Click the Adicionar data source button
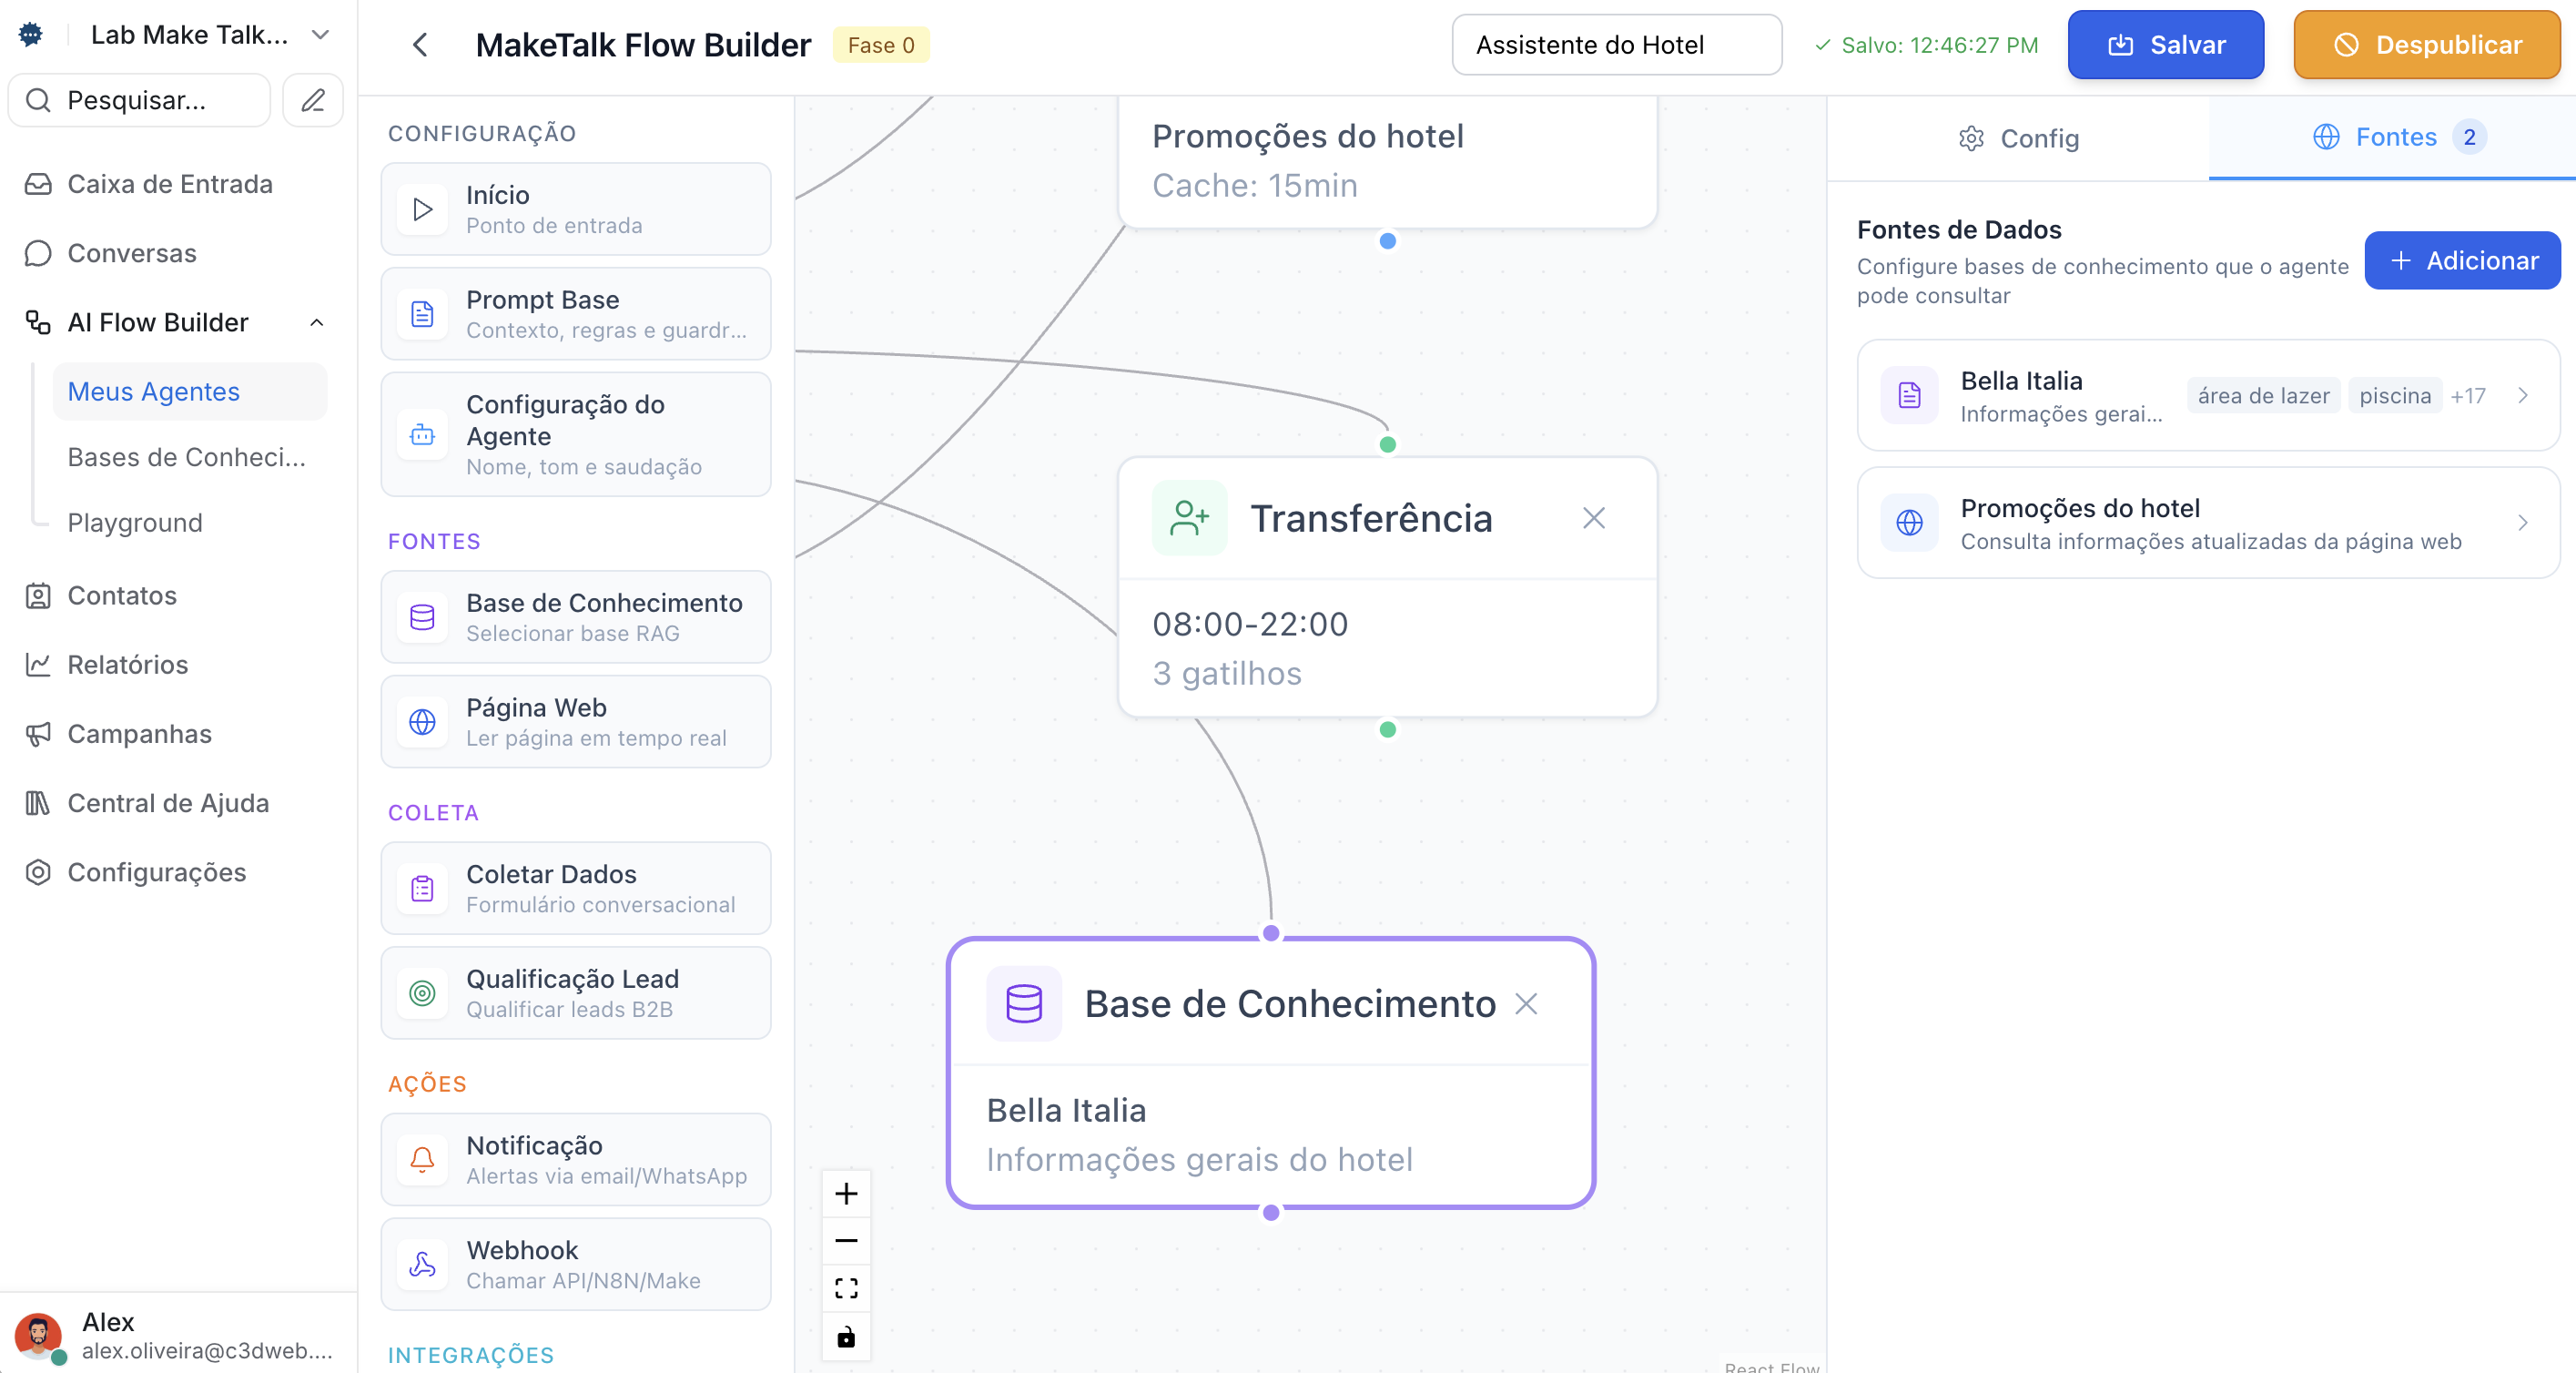2576x1373 pixels. (x=2462, y=261)
